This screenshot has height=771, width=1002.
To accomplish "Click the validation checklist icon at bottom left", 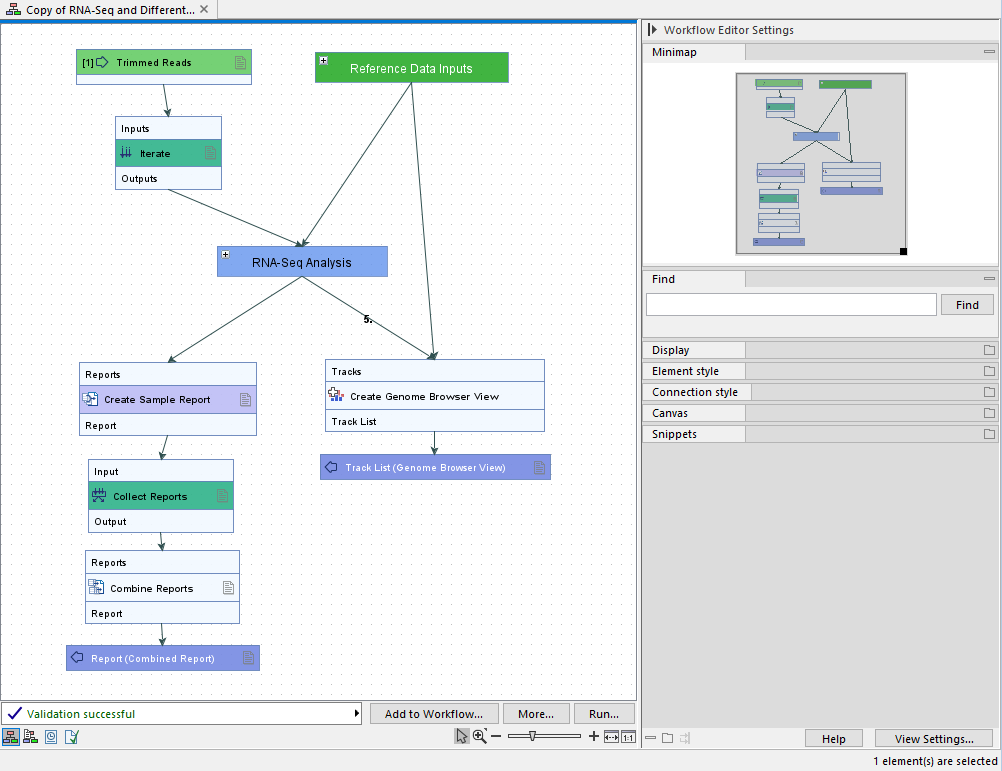I will pos(70,737).
